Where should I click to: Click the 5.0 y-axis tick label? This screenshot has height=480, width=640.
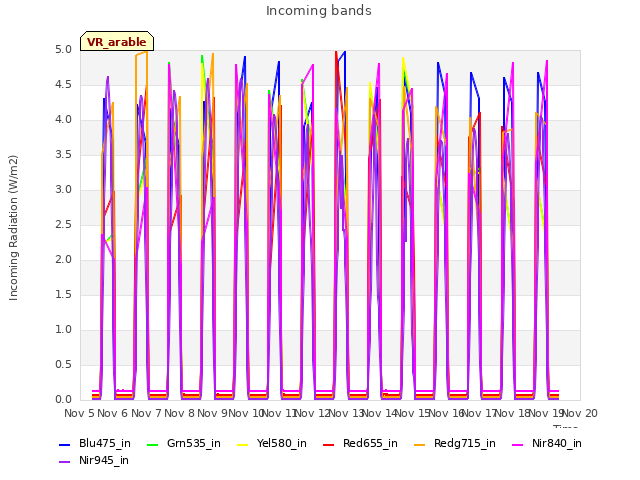click(63, 50)
